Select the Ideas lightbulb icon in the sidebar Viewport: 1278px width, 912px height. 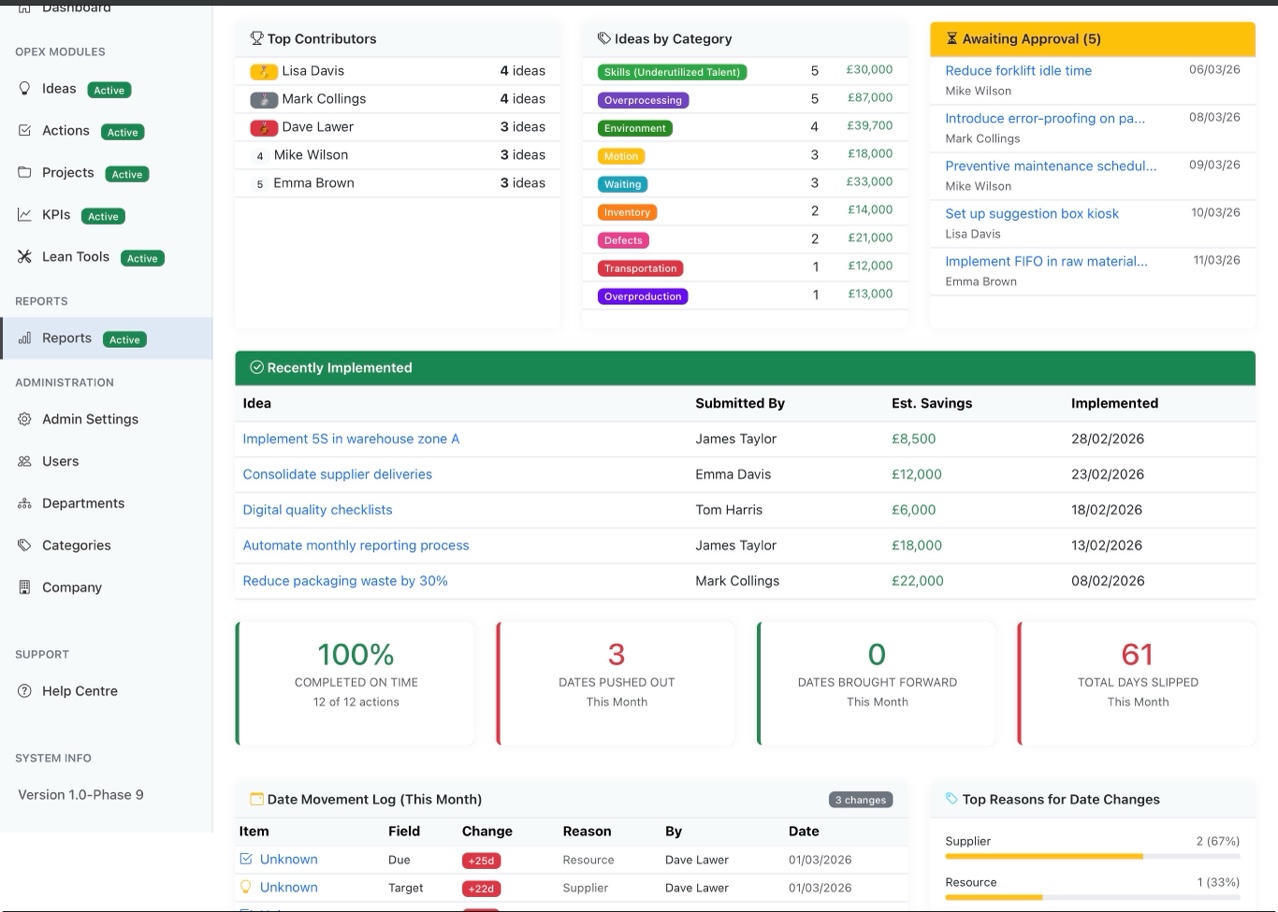tap(25, 88)
